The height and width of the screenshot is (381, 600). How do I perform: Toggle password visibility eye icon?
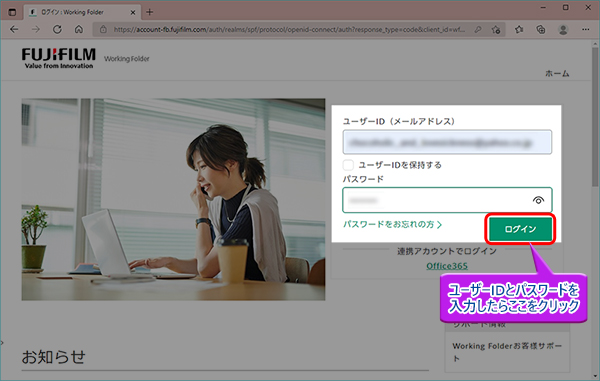click(538, 200)
